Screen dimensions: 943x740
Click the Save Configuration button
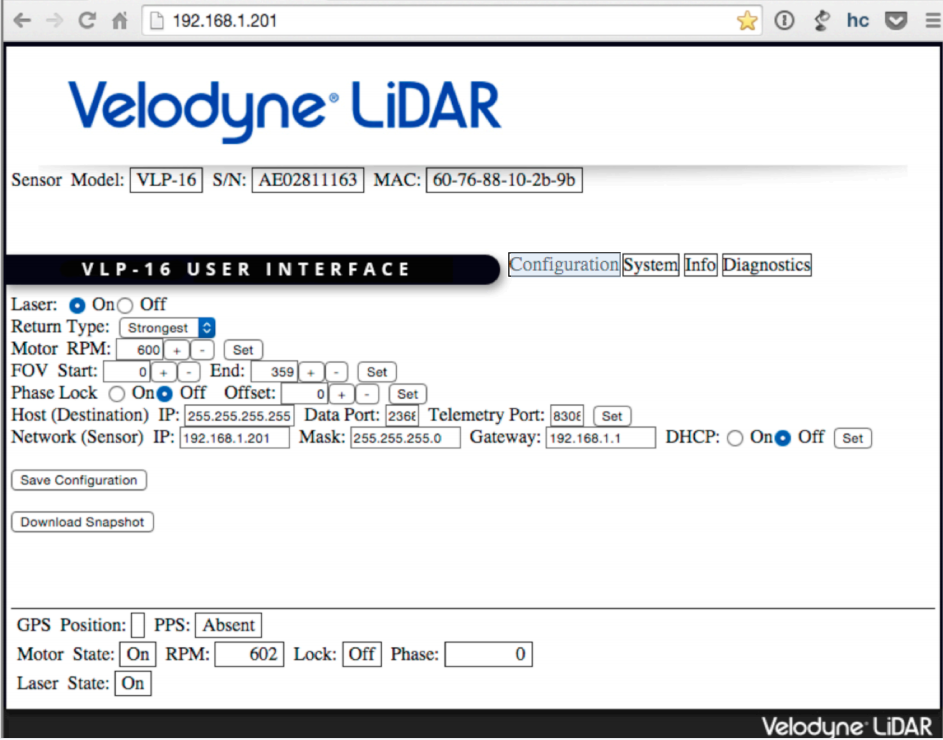[79, 480]
